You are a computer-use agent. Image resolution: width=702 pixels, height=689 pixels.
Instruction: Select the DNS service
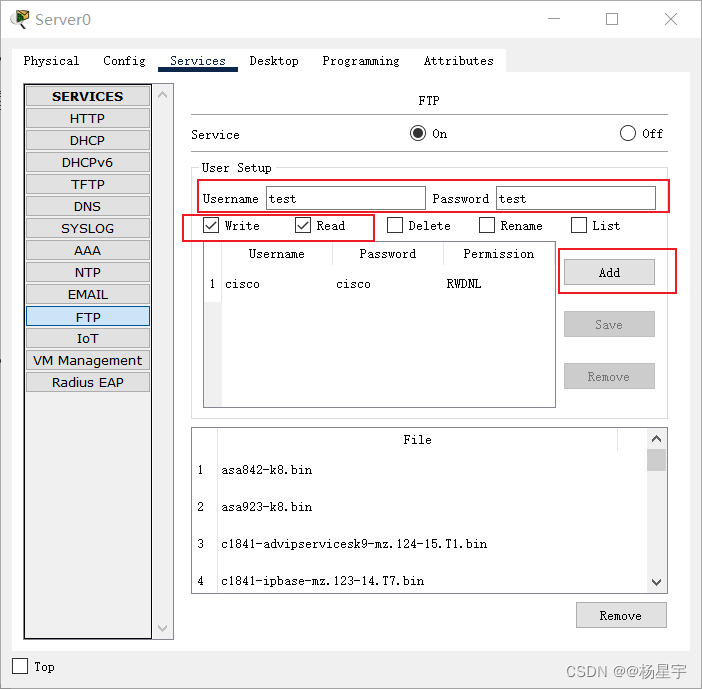coord(88,206)
